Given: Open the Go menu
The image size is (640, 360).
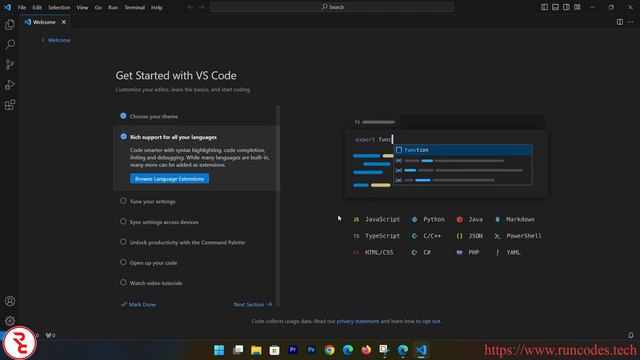Looking at the screenshot, I should tap(98, 7).
